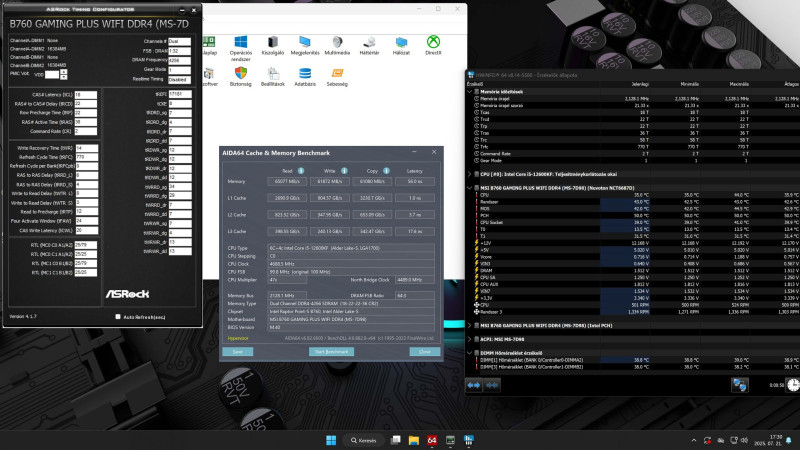
Task: Open the Hálózat icon in AIDA64
Action: click(x=402, y=45)
